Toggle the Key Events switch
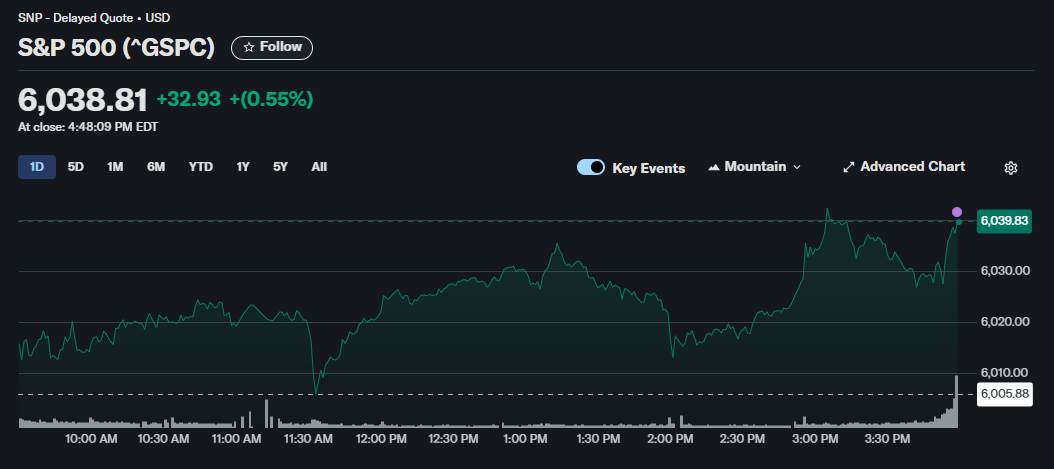 coord(591,167)
